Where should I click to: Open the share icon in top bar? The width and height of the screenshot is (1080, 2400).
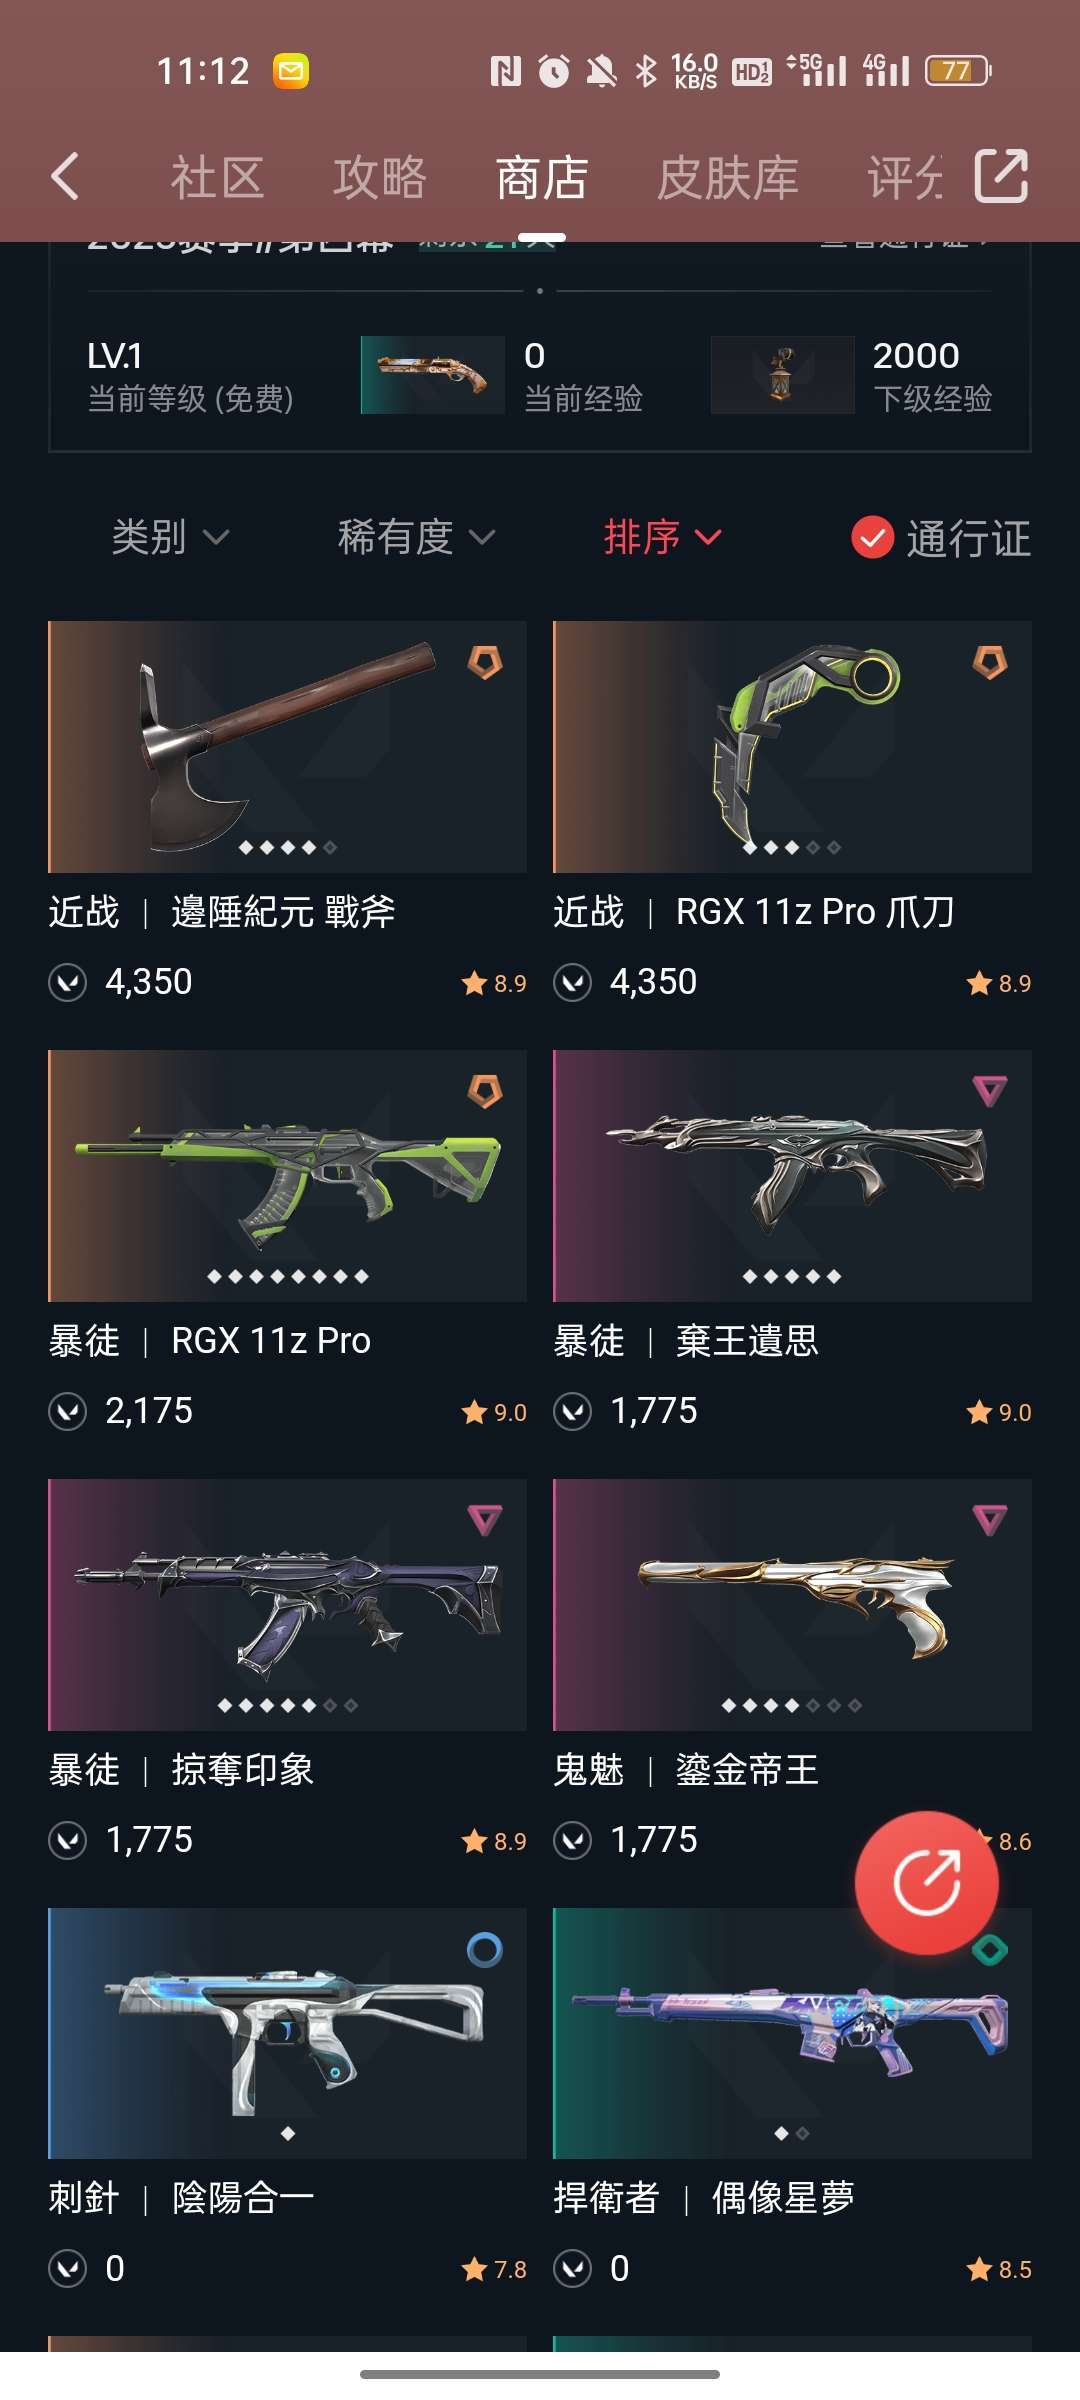[1001, 176]
